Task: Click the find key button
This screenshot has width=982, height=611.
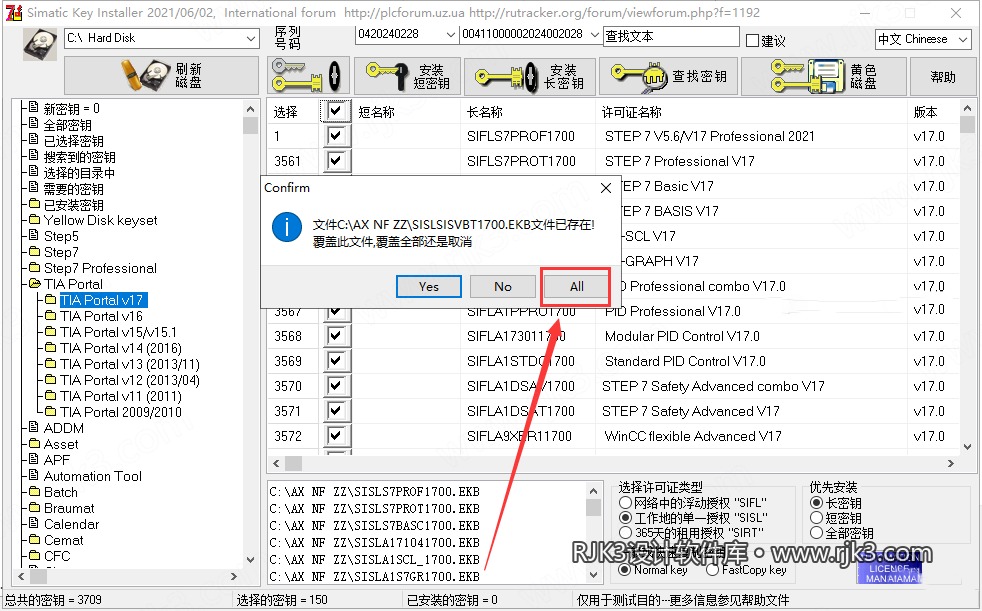Action: [668, 76]
